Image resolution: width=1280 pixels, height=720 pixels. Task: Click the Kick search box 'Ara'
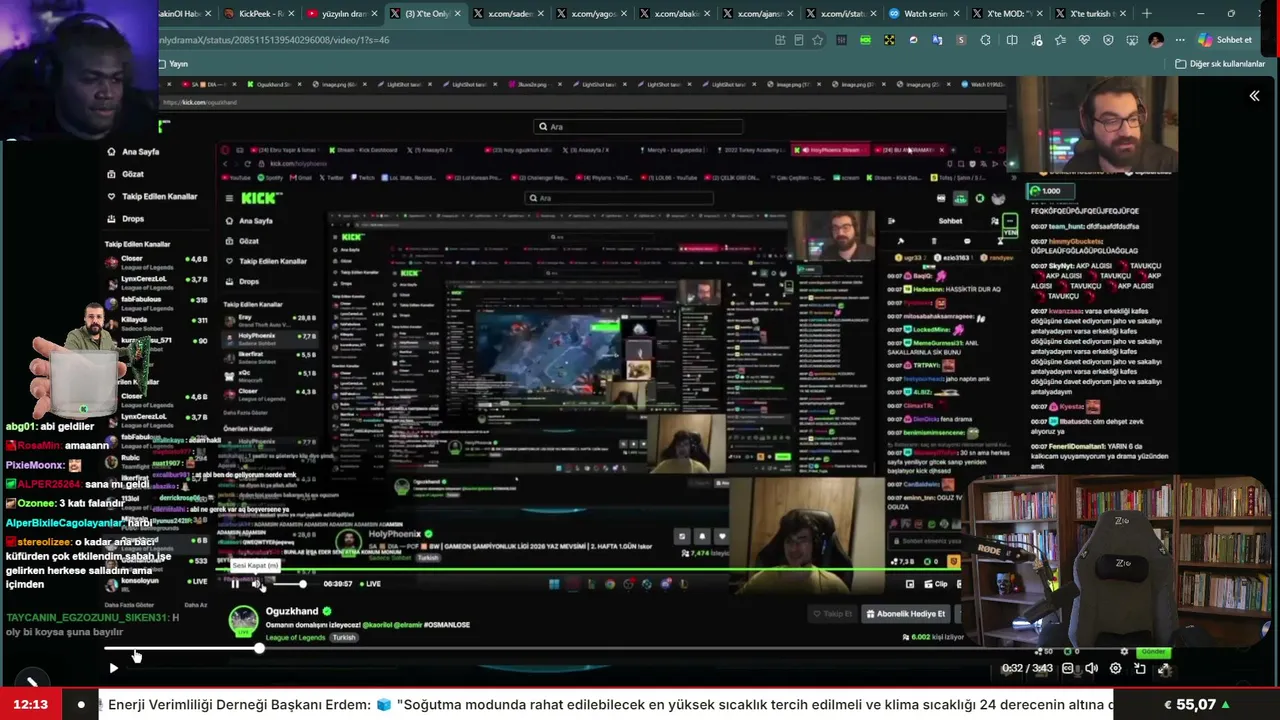639,127
